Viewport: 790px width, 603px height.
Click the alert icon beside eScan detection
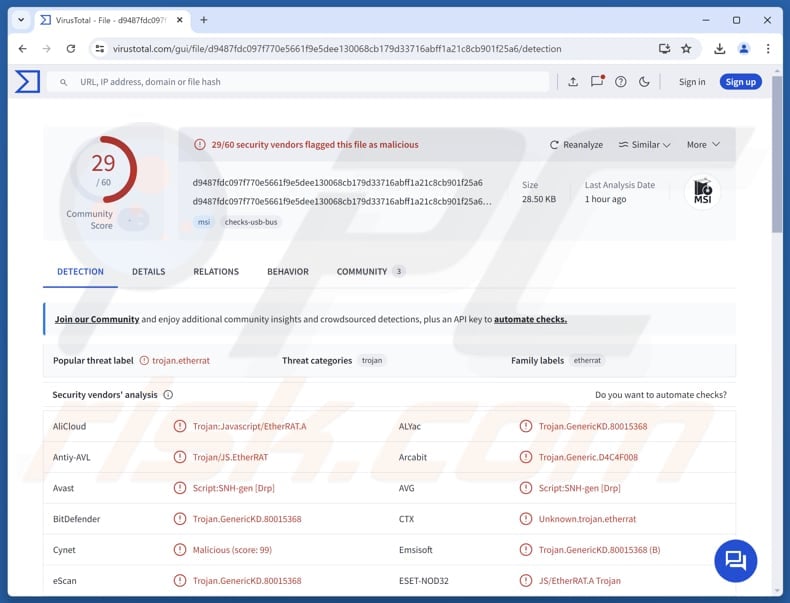tap(179, 581)
